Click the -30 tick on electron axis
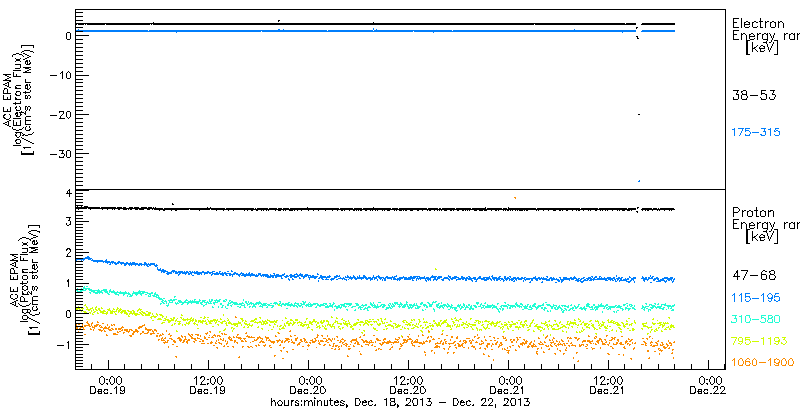The width and height of the screenshot is (800, 410). [x=59, y=153]
